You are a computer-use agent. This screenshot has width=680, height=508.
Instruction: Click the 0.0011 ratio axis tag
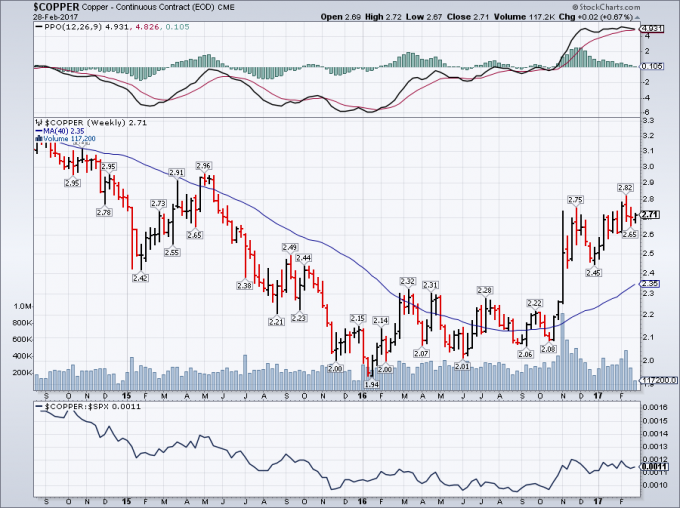652,467
